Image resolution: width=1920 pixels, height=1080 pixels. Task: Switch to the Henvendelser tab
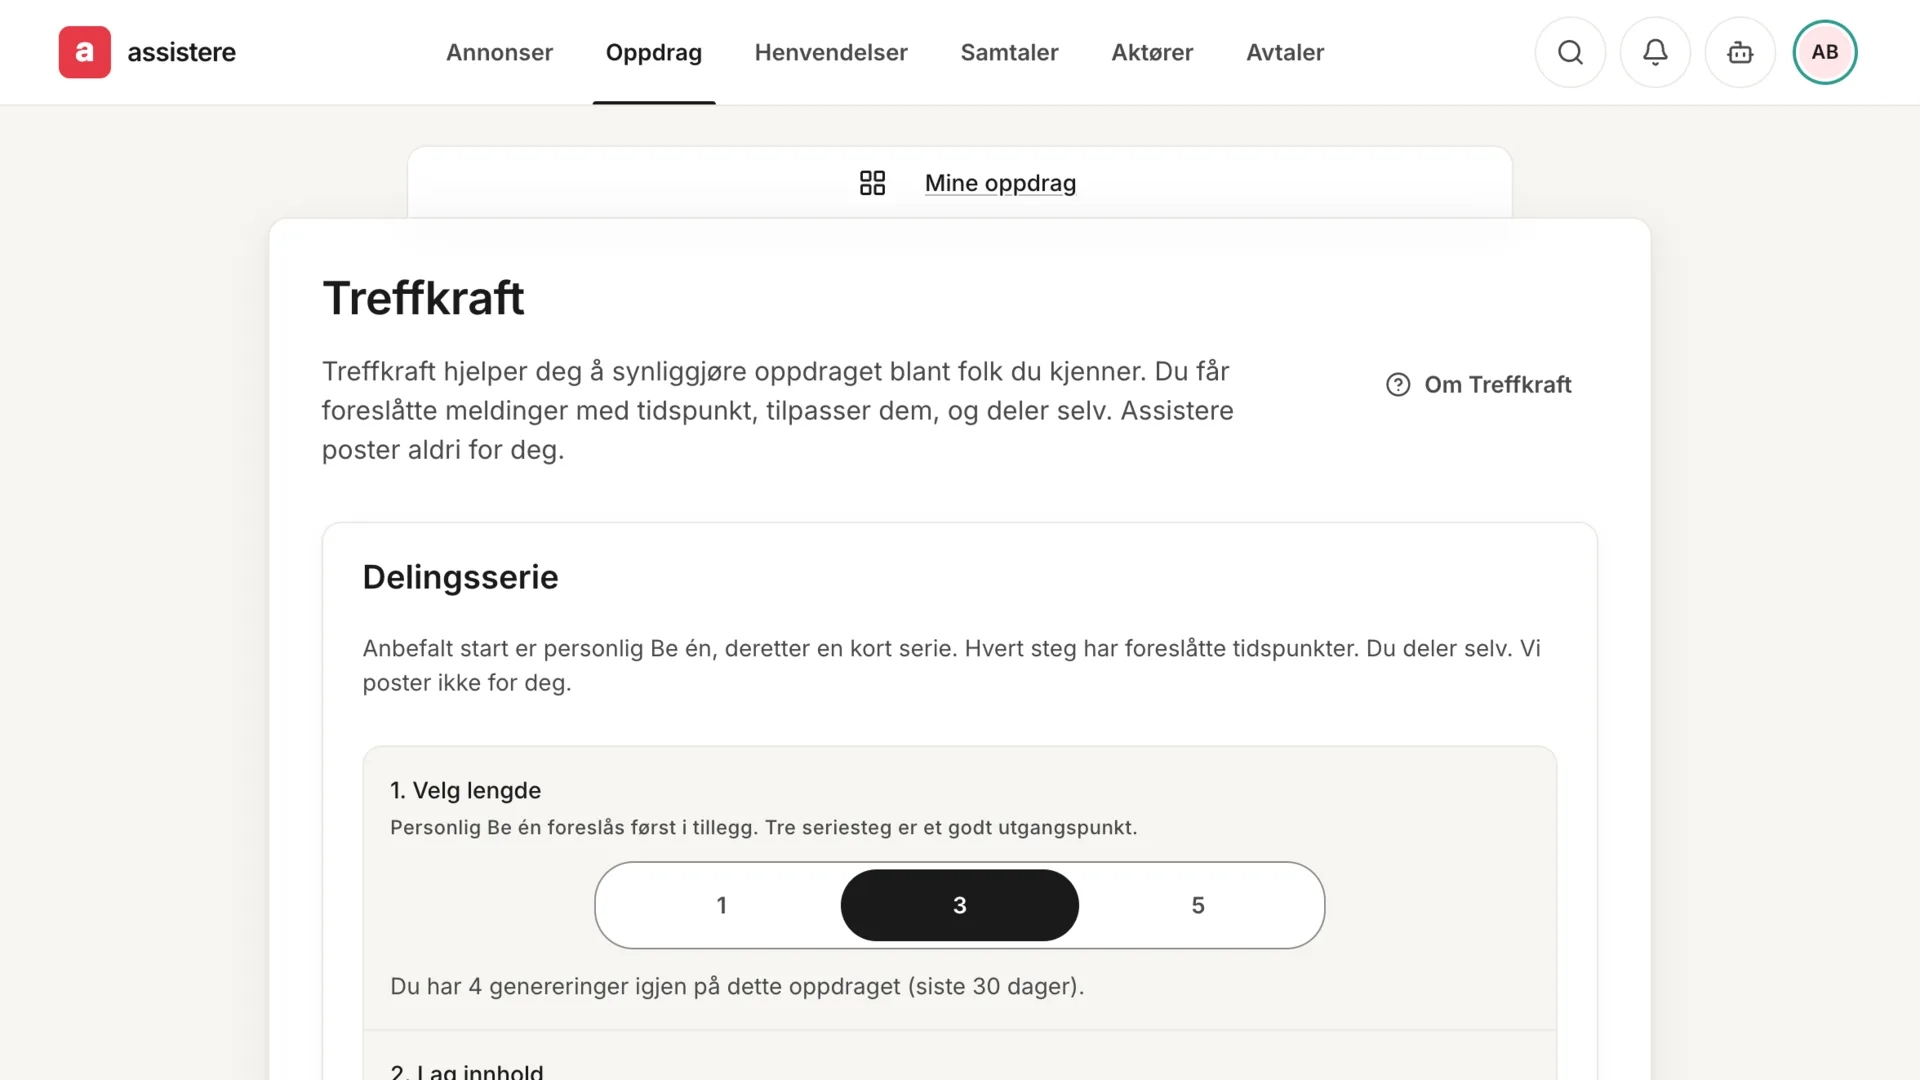[x=831, y=52]
